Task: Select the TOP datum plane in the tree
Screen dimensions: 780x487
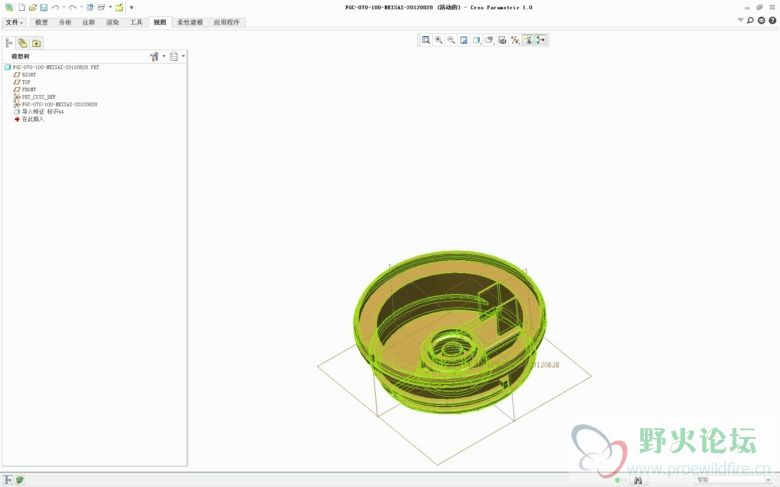Action: pos(22,82)
